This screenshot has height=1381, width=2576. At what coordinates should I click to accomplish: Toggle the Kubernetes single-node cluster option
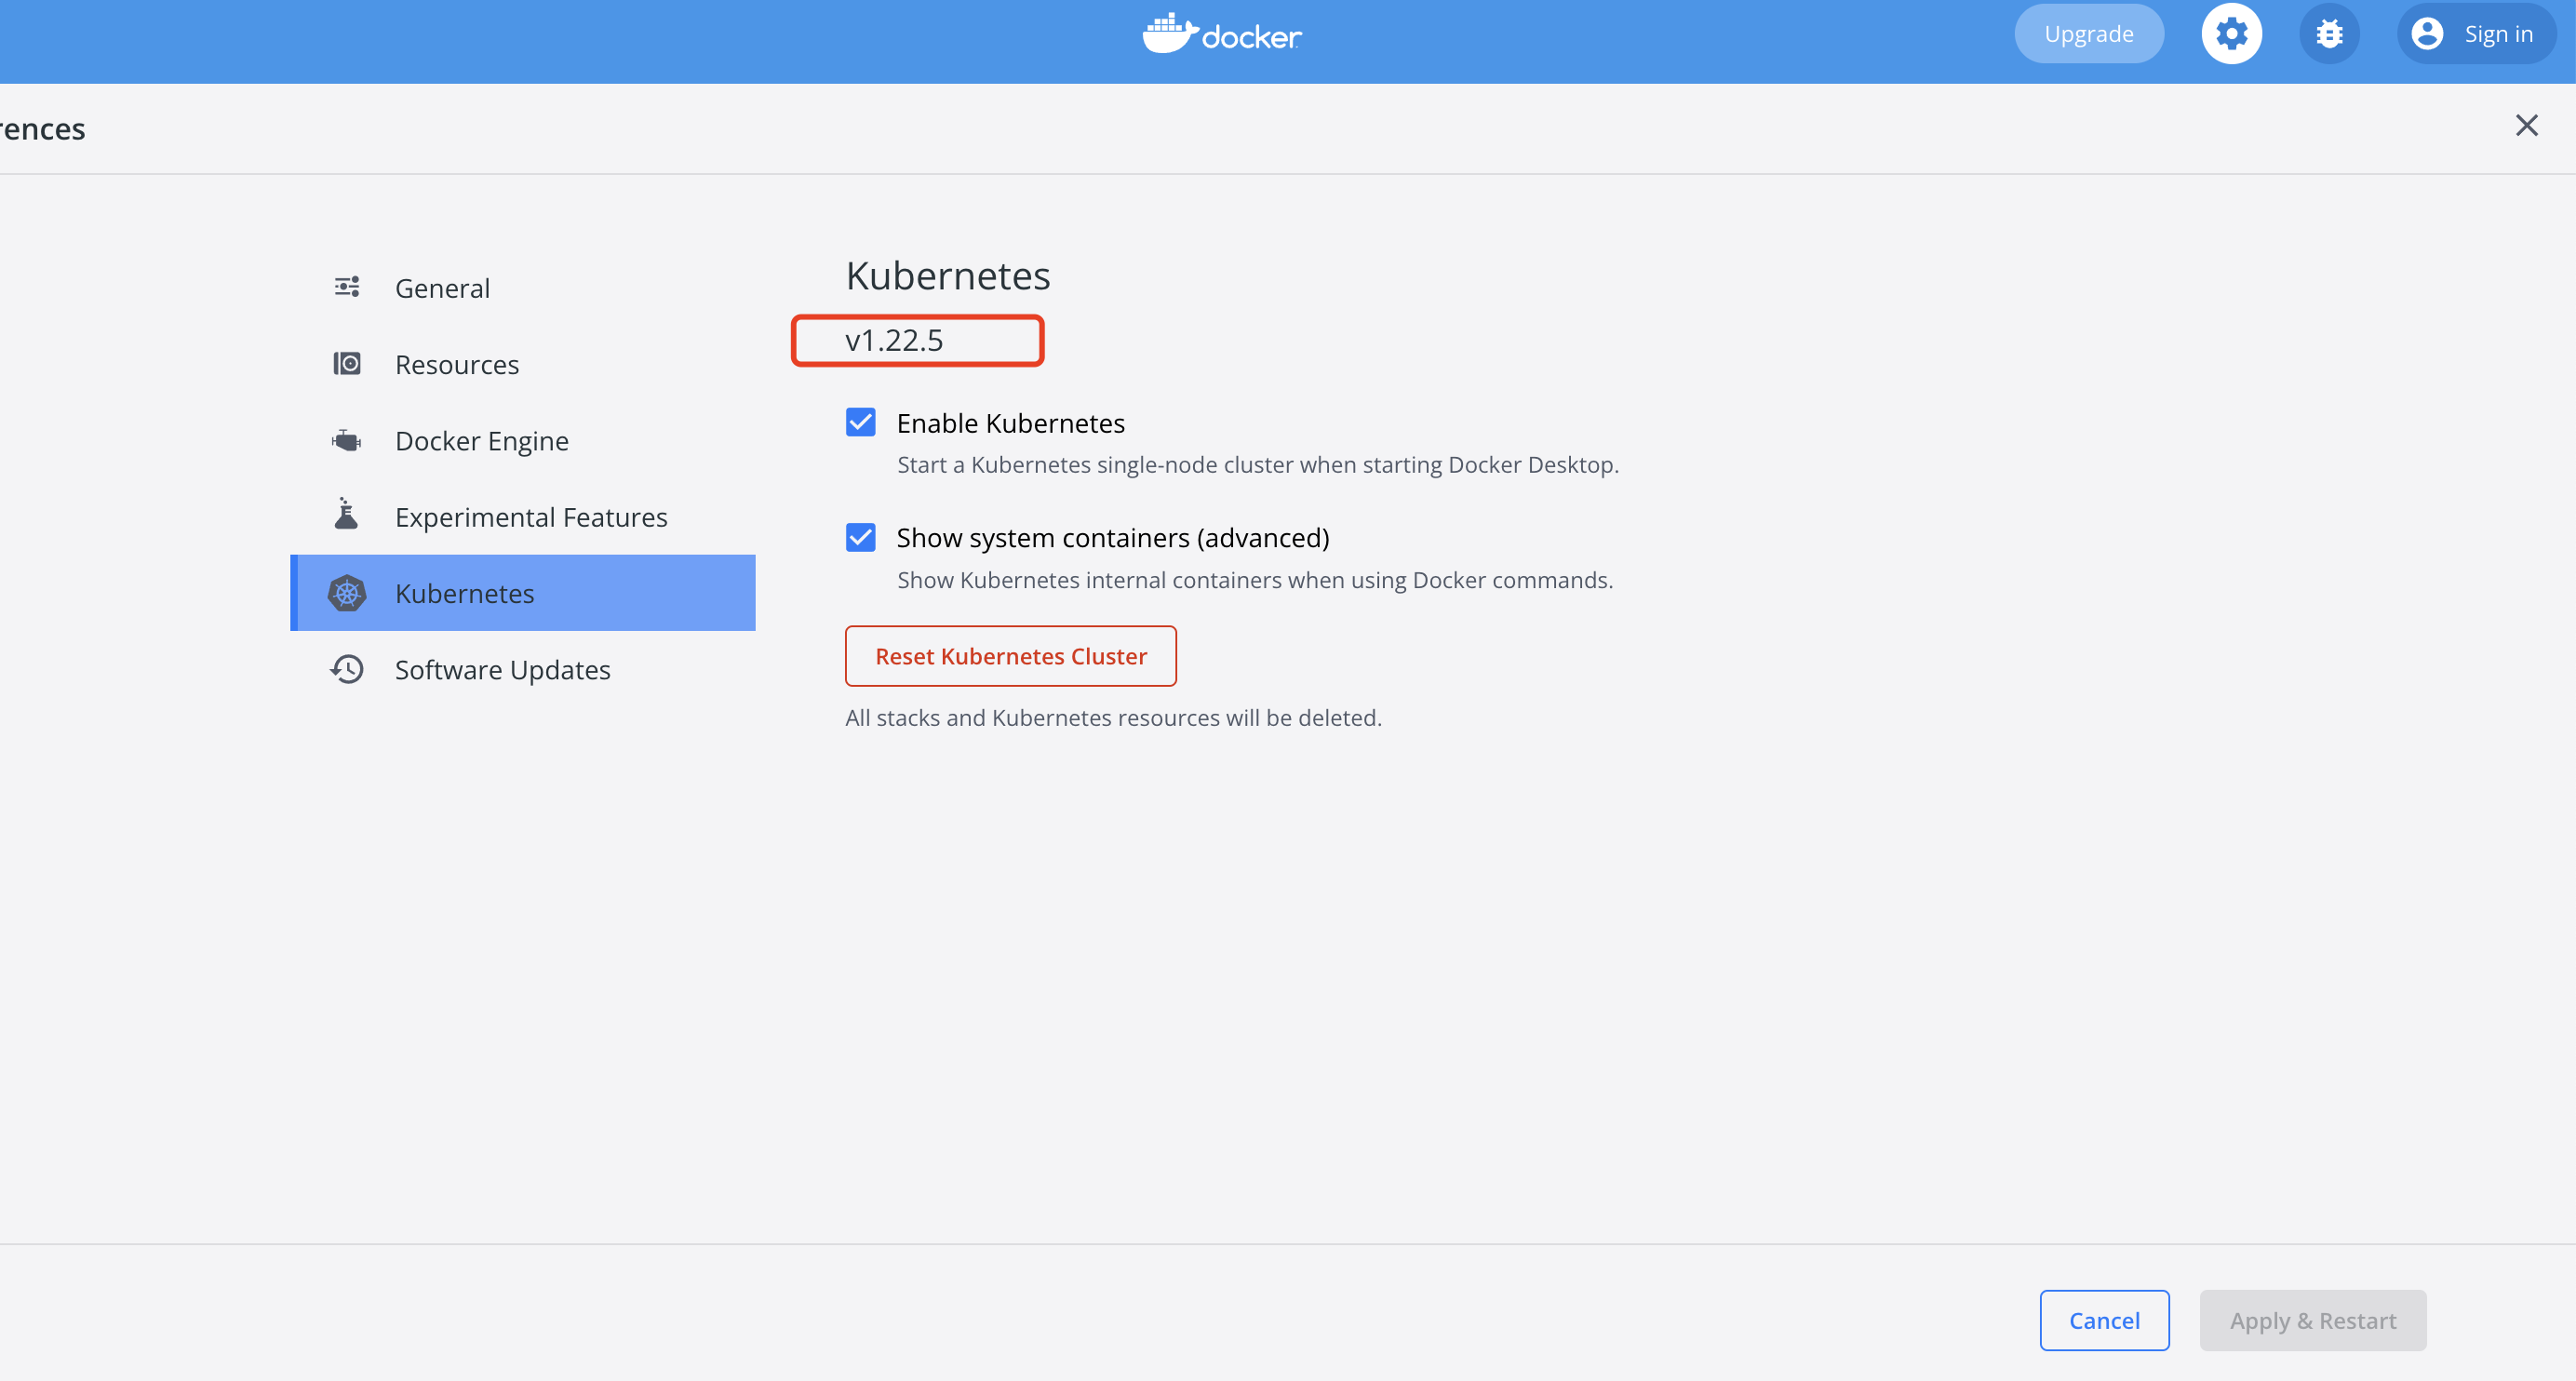pyautogui.click(x=861, y=422)
